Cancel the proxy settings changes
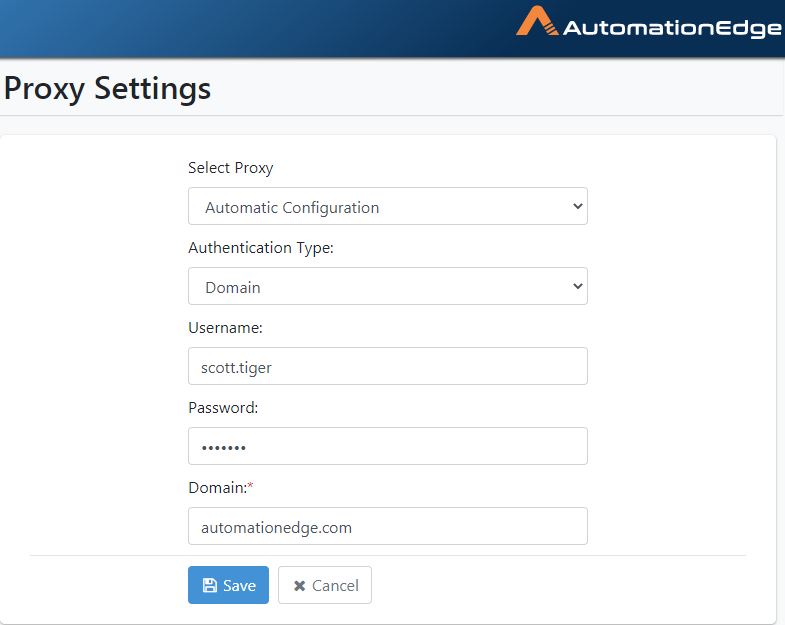 coord(325,585)
